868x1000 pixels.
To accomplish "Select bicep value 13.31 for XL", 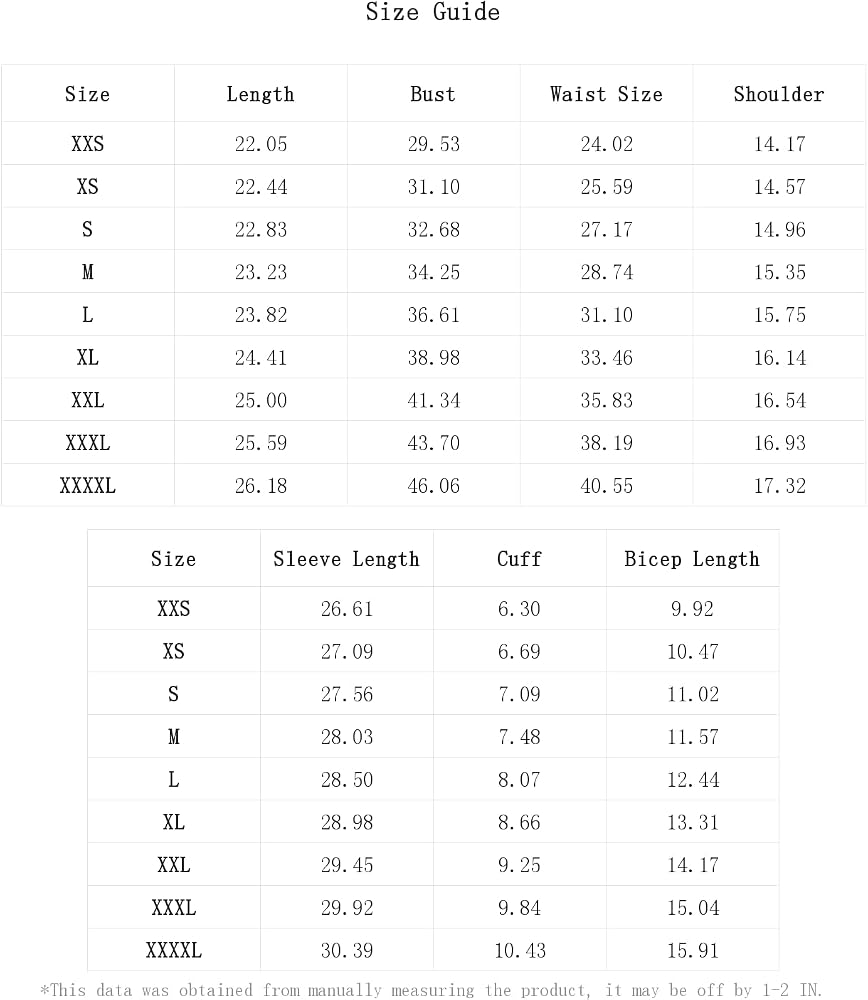I will 693,823.
